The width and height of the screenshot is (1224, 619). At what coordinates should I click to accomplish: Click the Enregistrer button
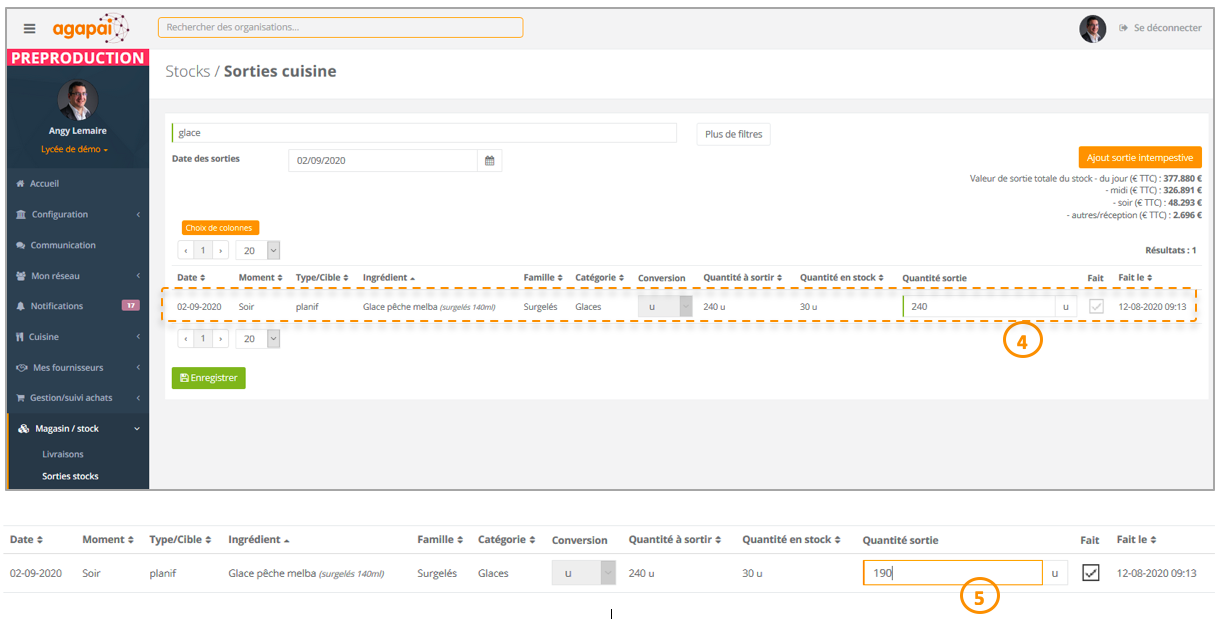coord(208,378)
